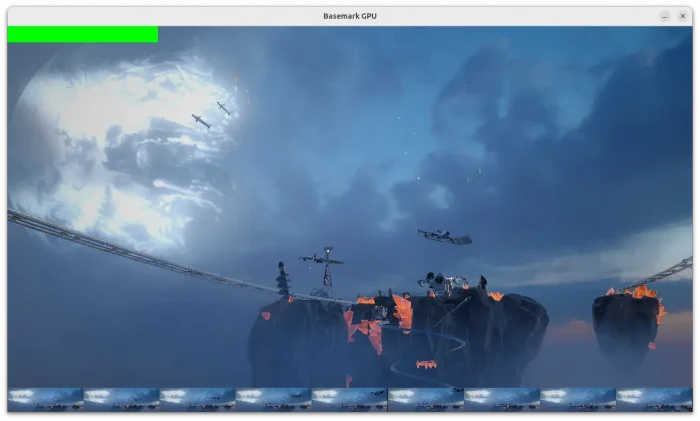Click the Basemark GPU title bar text

coord(350,16)
